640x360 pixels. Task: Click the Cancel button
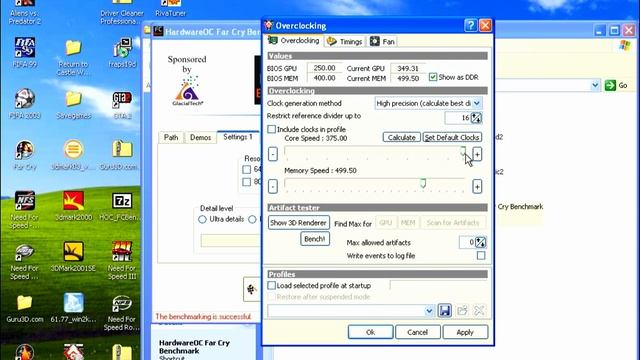click(x=418, y=332)
